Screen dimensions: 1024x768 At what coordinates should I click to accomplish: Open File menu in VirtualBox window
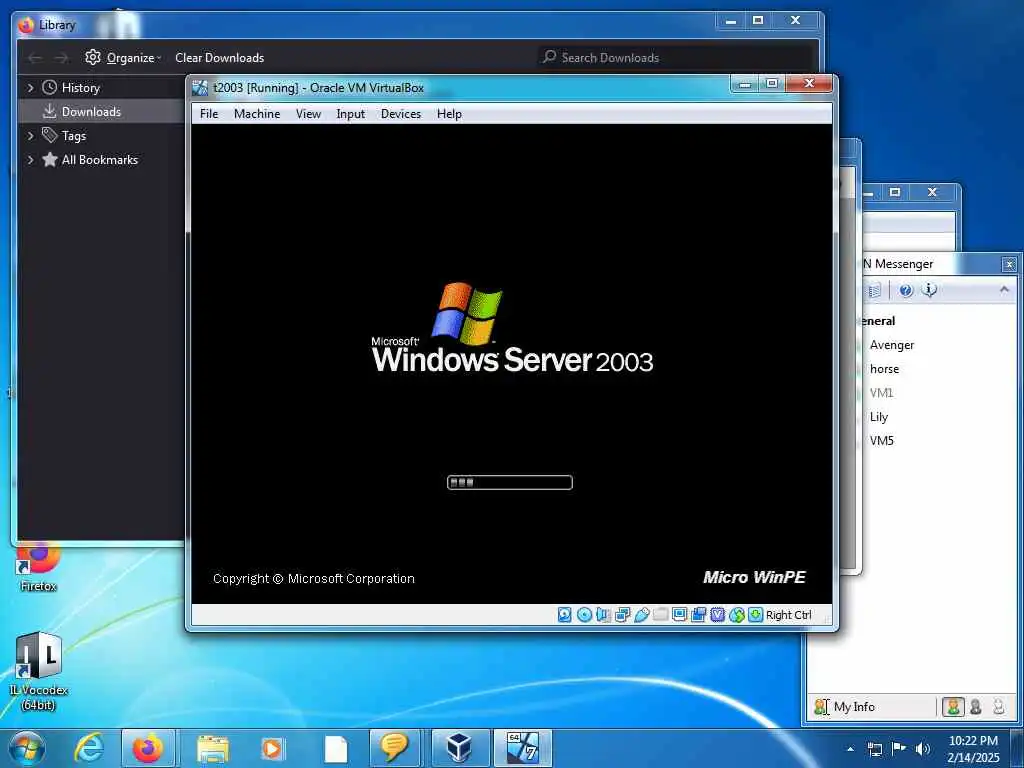click(209, 114)
